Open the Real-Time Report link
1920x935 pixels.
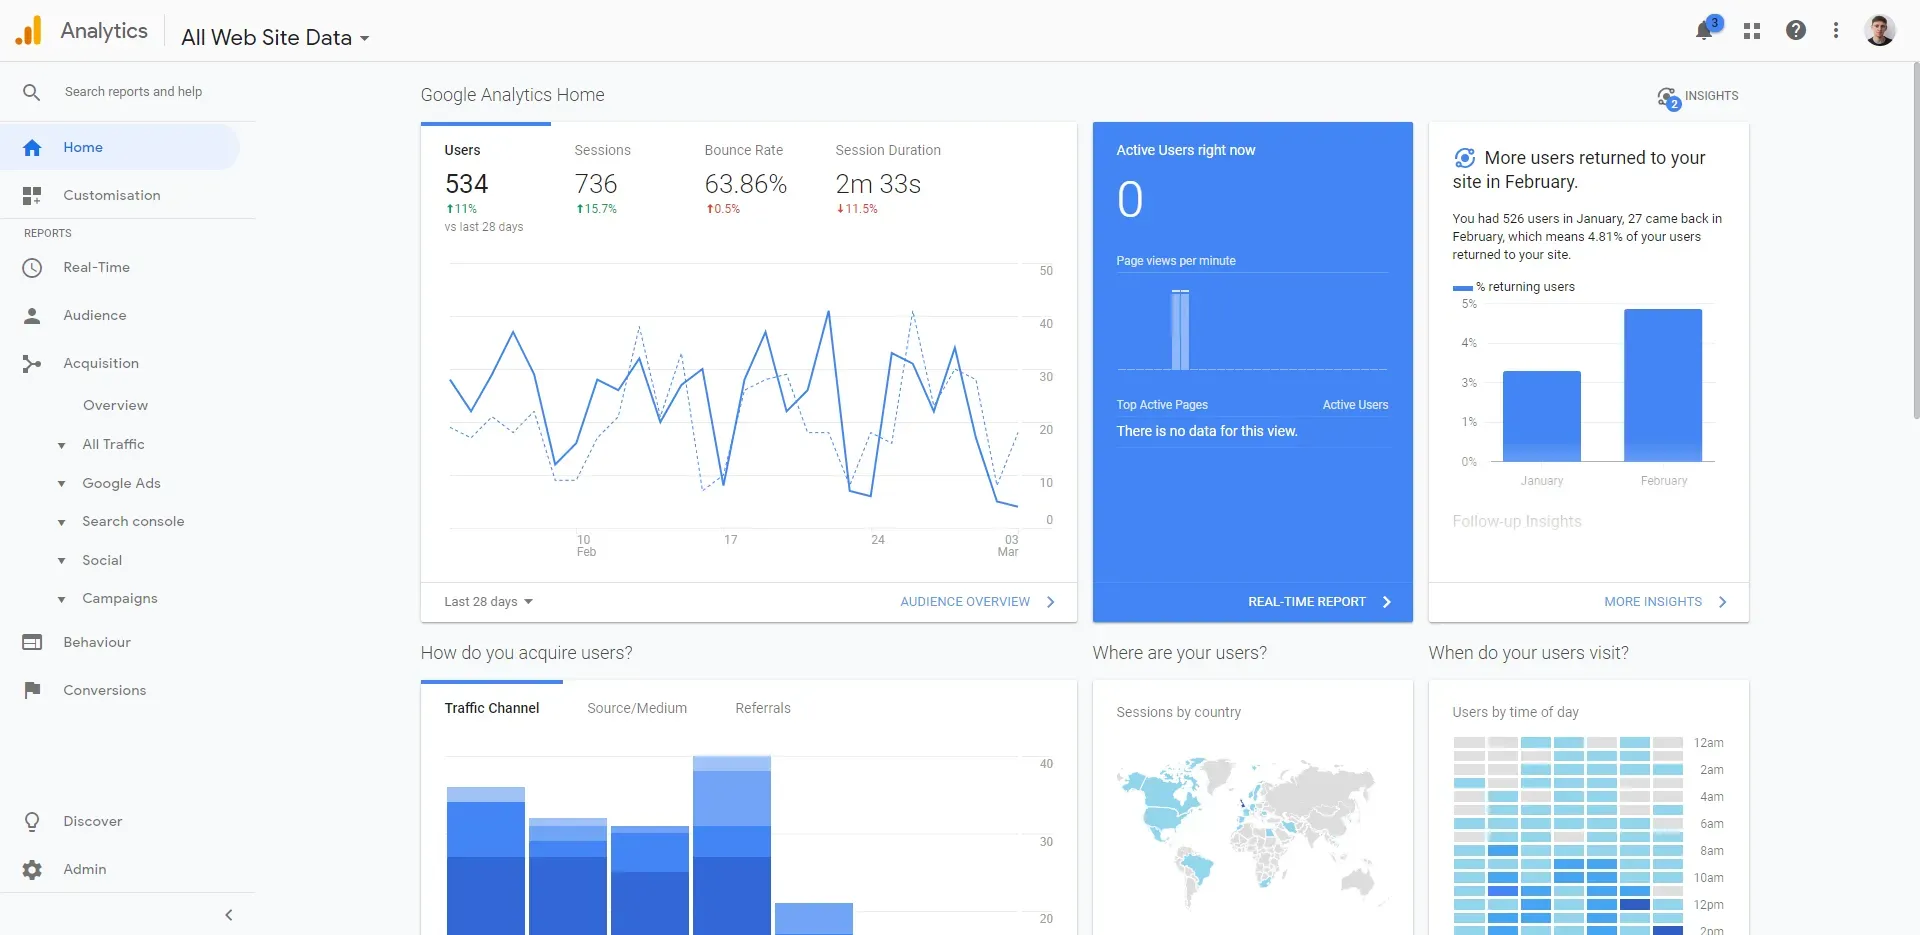point(1307,602)
